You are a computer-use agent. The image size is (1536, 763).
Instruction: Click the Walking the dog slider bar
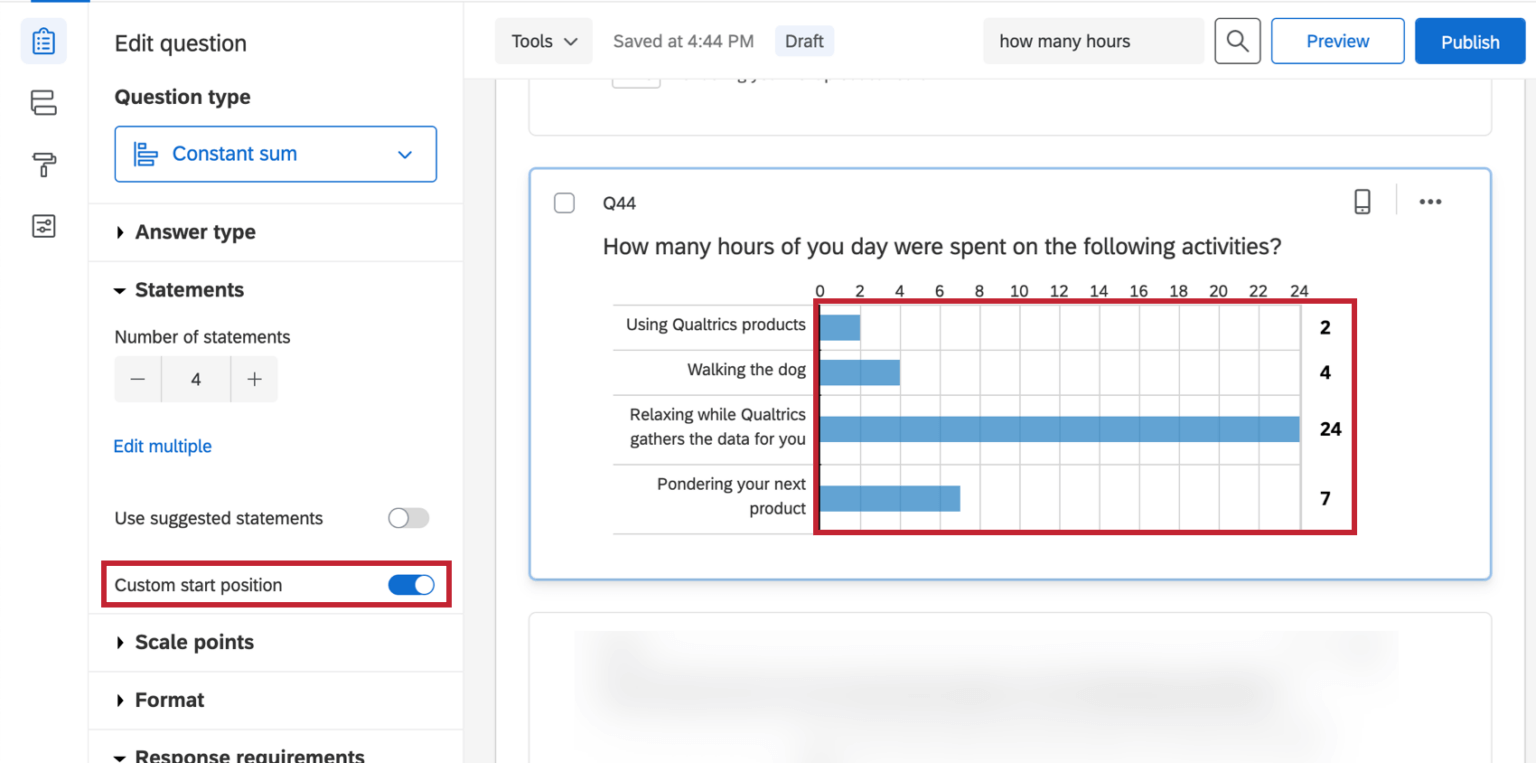(x=860, y=372)
